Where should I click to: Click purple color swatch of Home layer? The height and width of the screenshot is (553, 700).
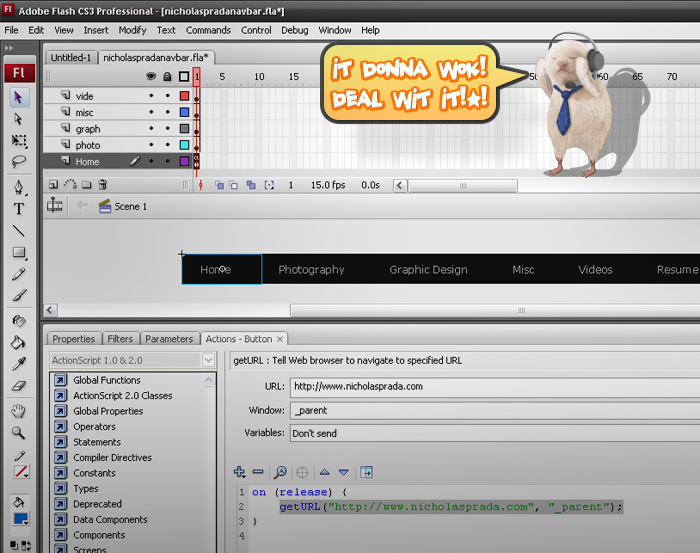[x=184, y=161]
